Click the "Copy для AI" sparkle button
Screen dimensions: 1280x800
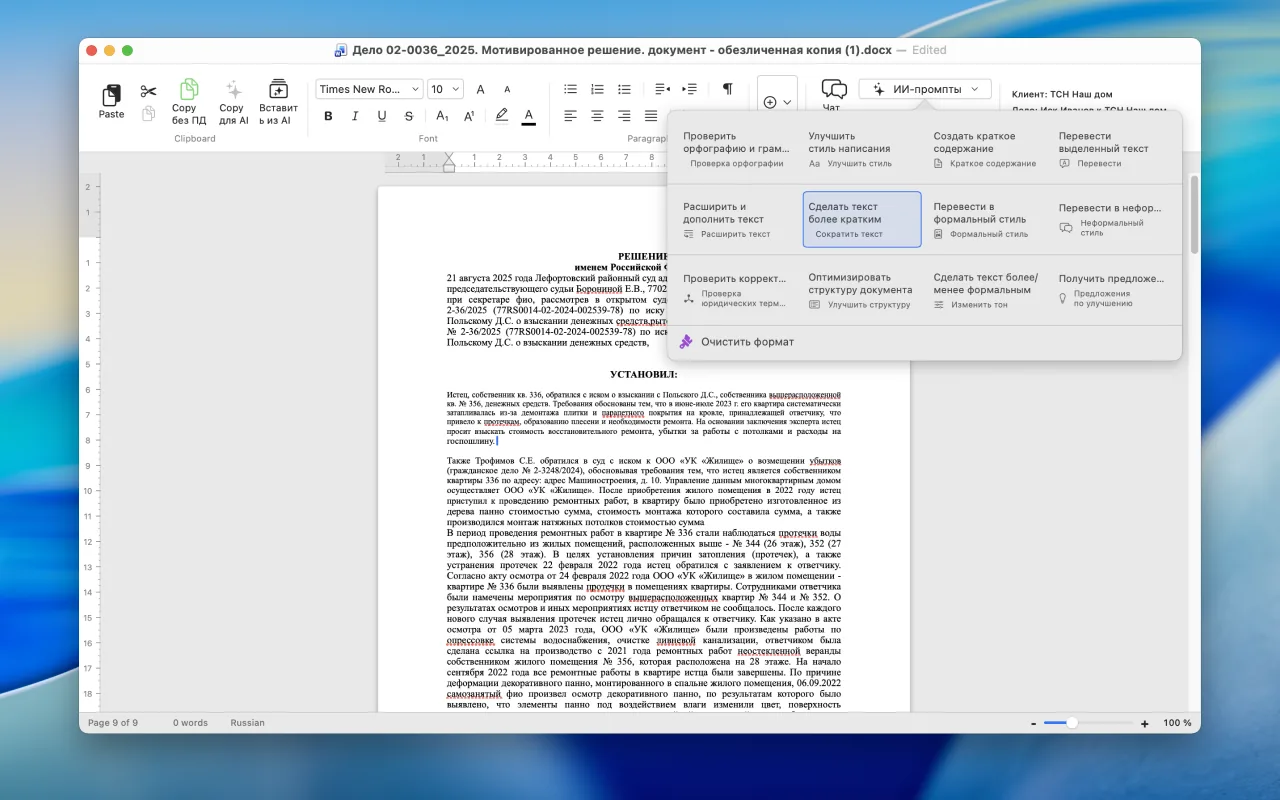pos(232,102)
